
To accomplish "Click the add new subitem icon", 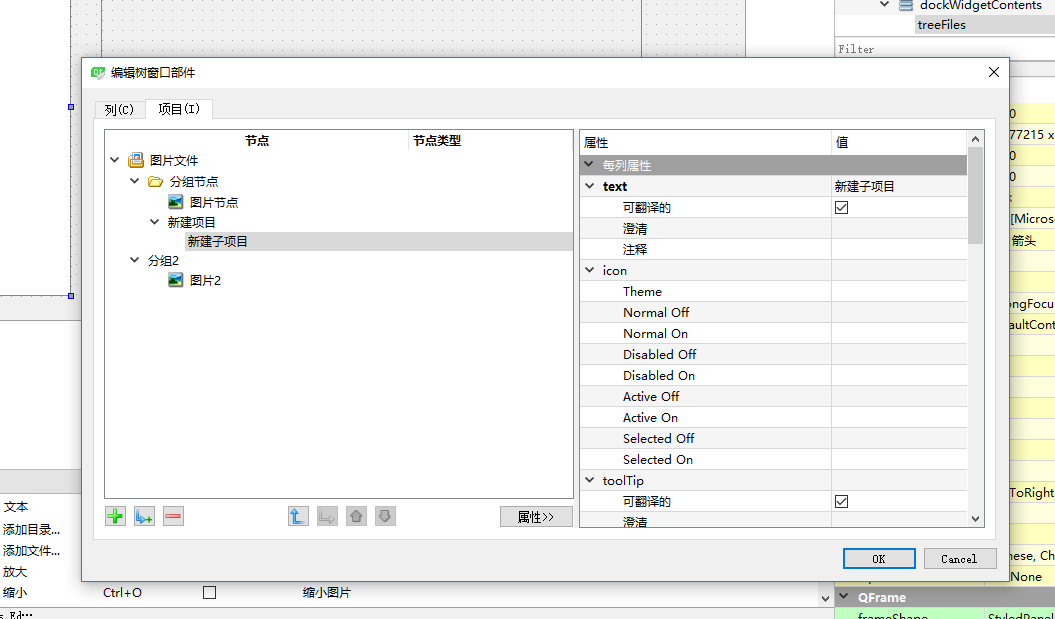I will pos(145,517).
